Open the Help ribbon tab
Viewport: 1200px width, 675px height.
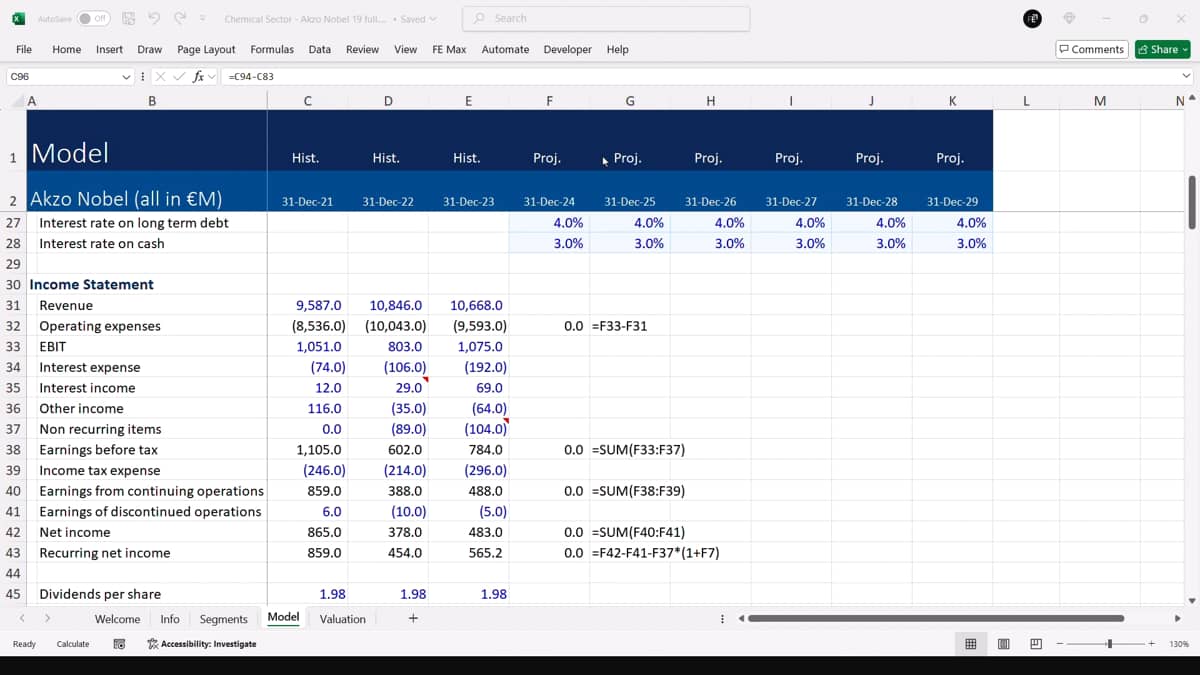click(x=617, y=49)
